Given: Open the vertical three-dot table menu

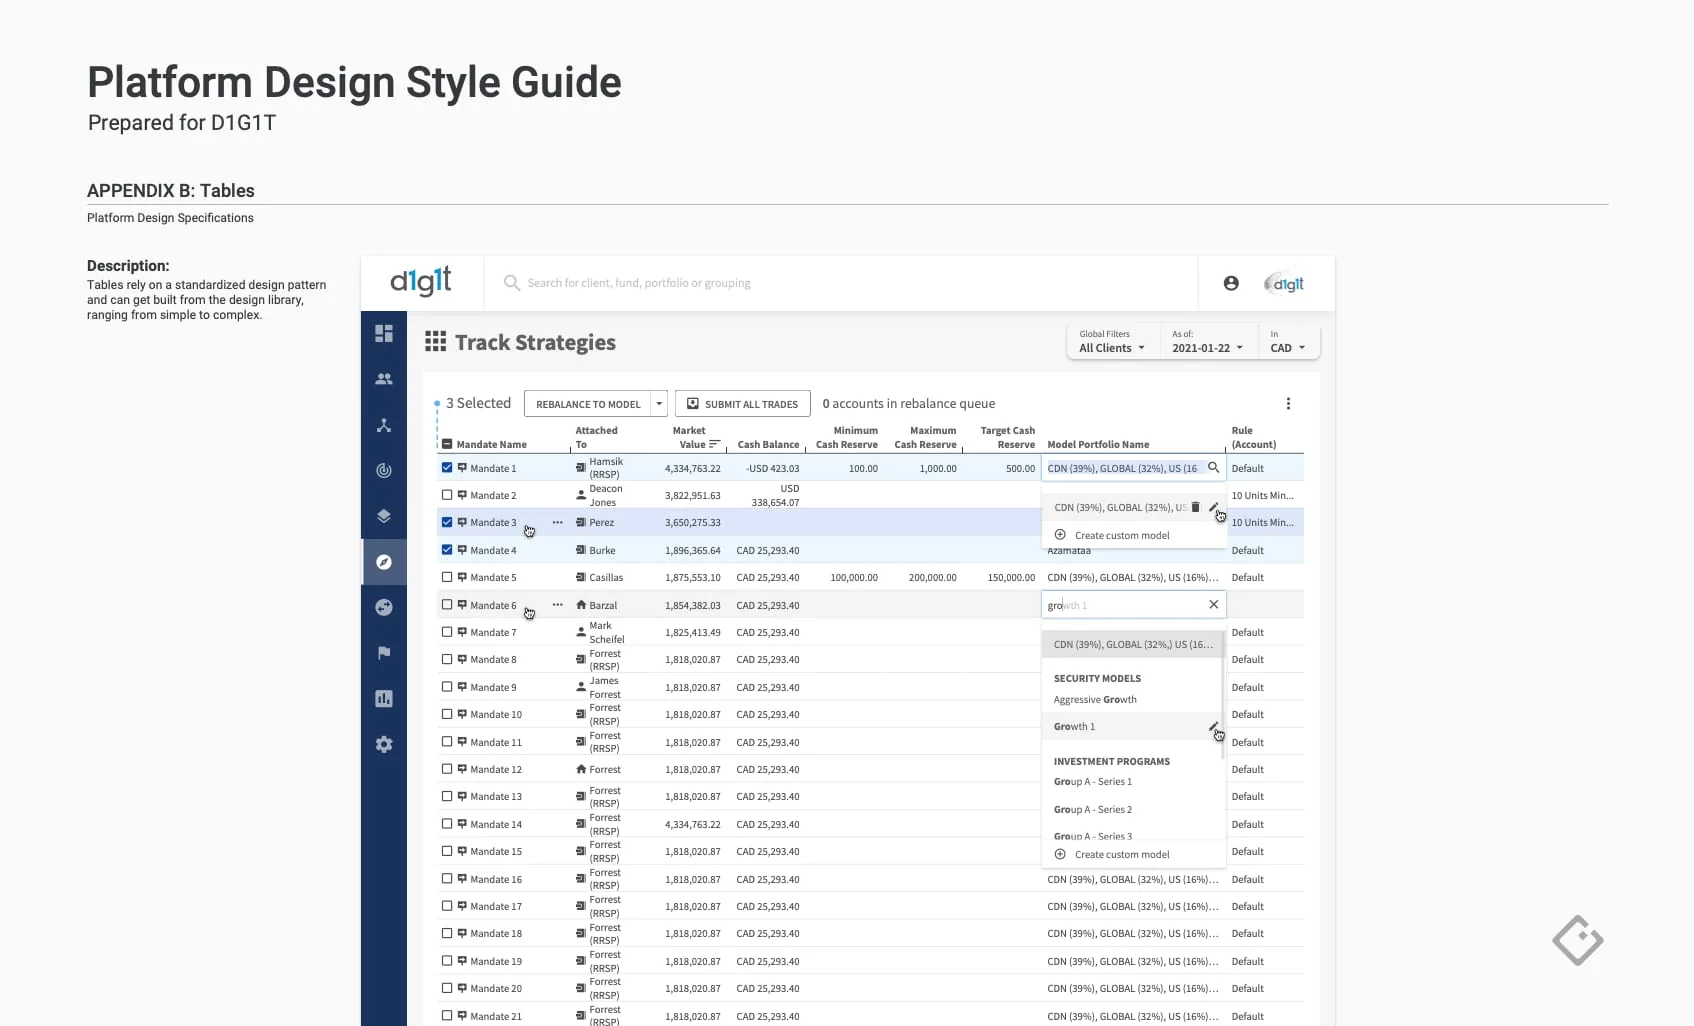Looking at the screenshot, I should [x=1288, y=404].
